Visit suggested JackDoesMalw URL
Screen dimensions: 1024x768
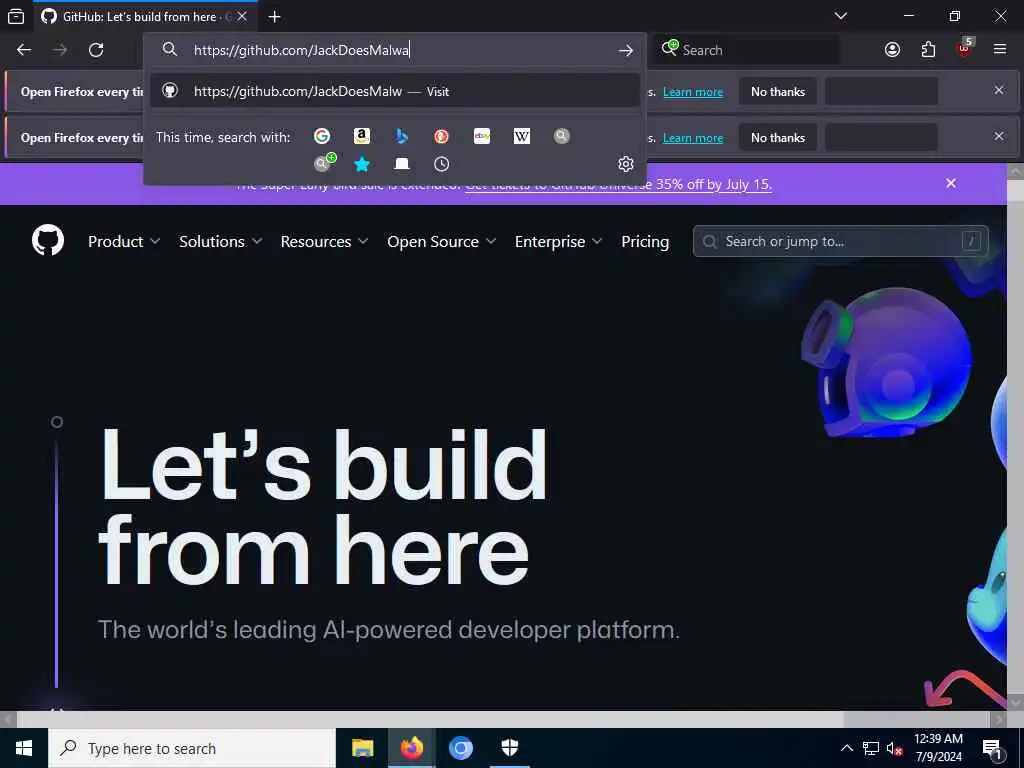pyautogui.click(x=394, y=91)
